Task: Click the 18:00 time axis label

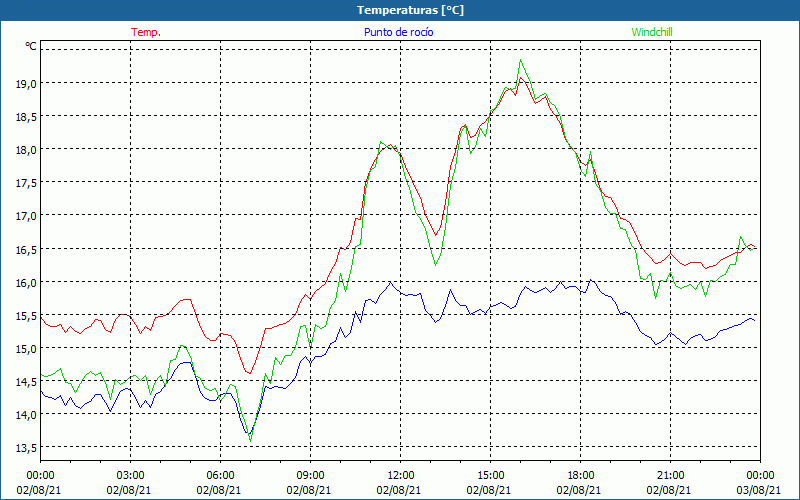Action: click(580, 476)
